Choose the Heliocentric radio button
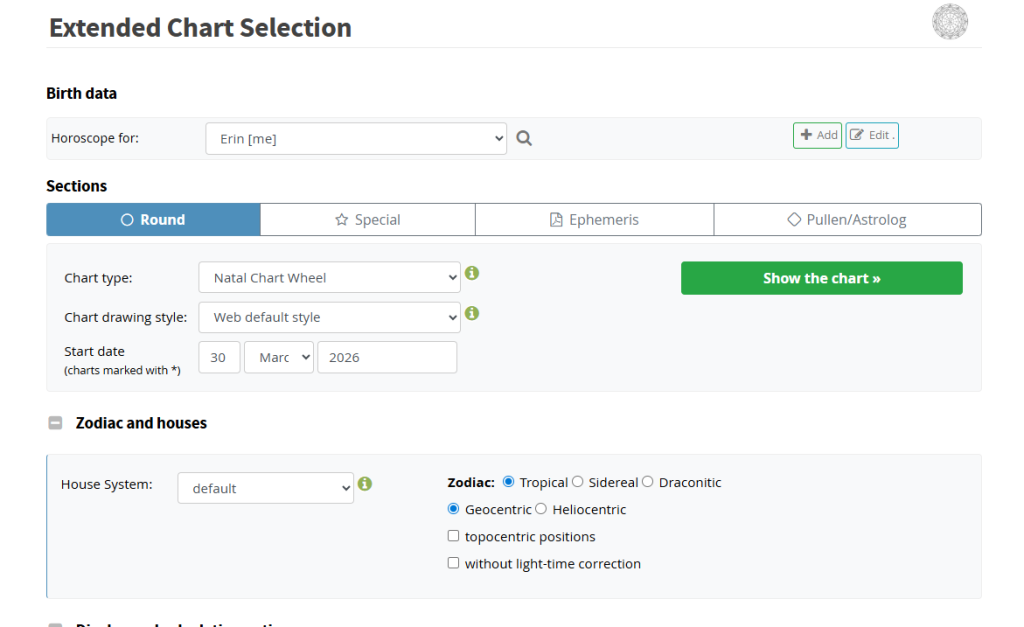Image resolution: width=1024 pixels, height=627 pixels. coord(541,509)
